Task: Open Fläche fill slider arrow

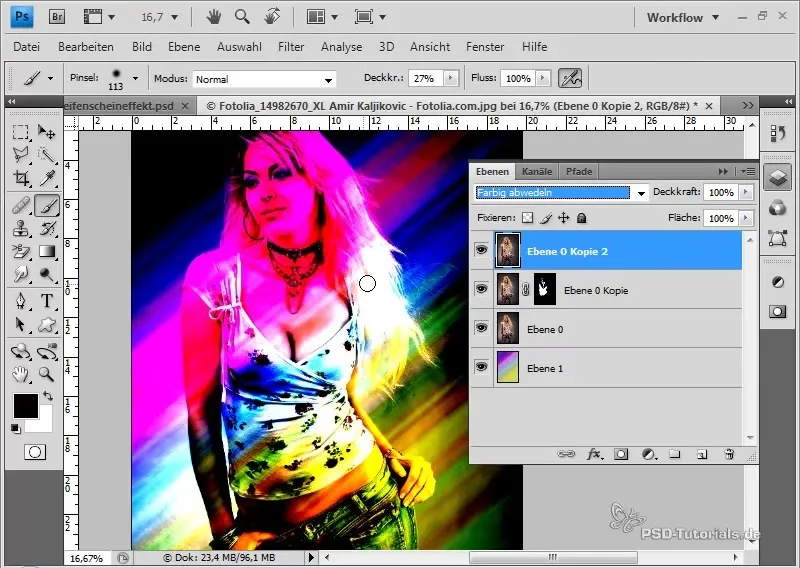Action: coord(746,218)
